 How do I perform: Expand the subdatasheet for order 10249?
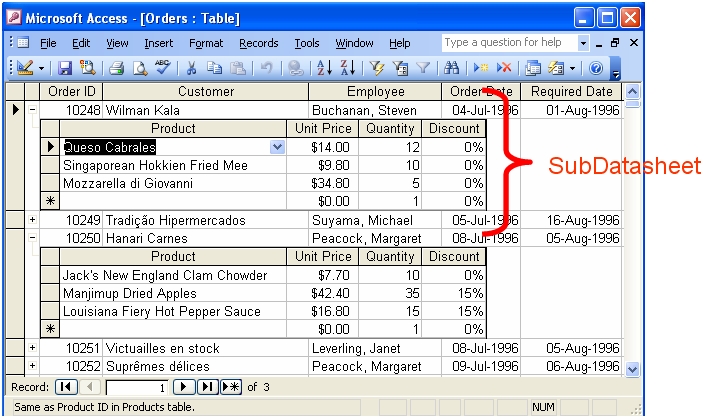32,220
